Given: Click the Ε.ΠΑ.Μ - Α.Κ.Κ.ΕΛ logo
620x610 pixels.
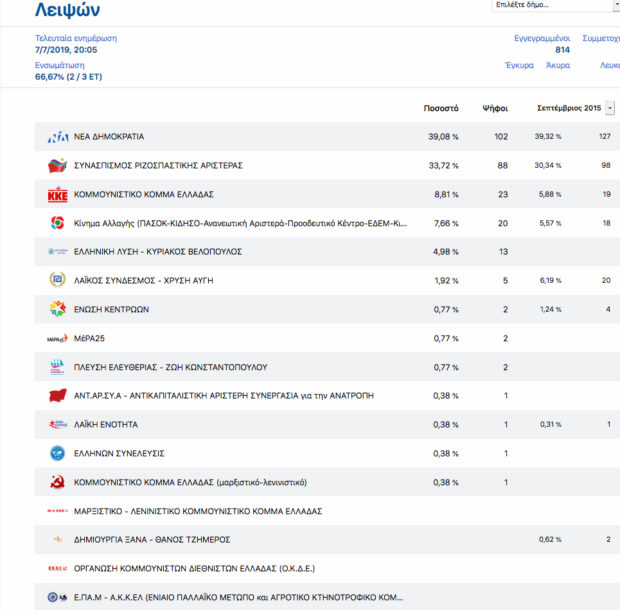Looking at the screenshot, I should pyautogui.click(x=57, y=597).
